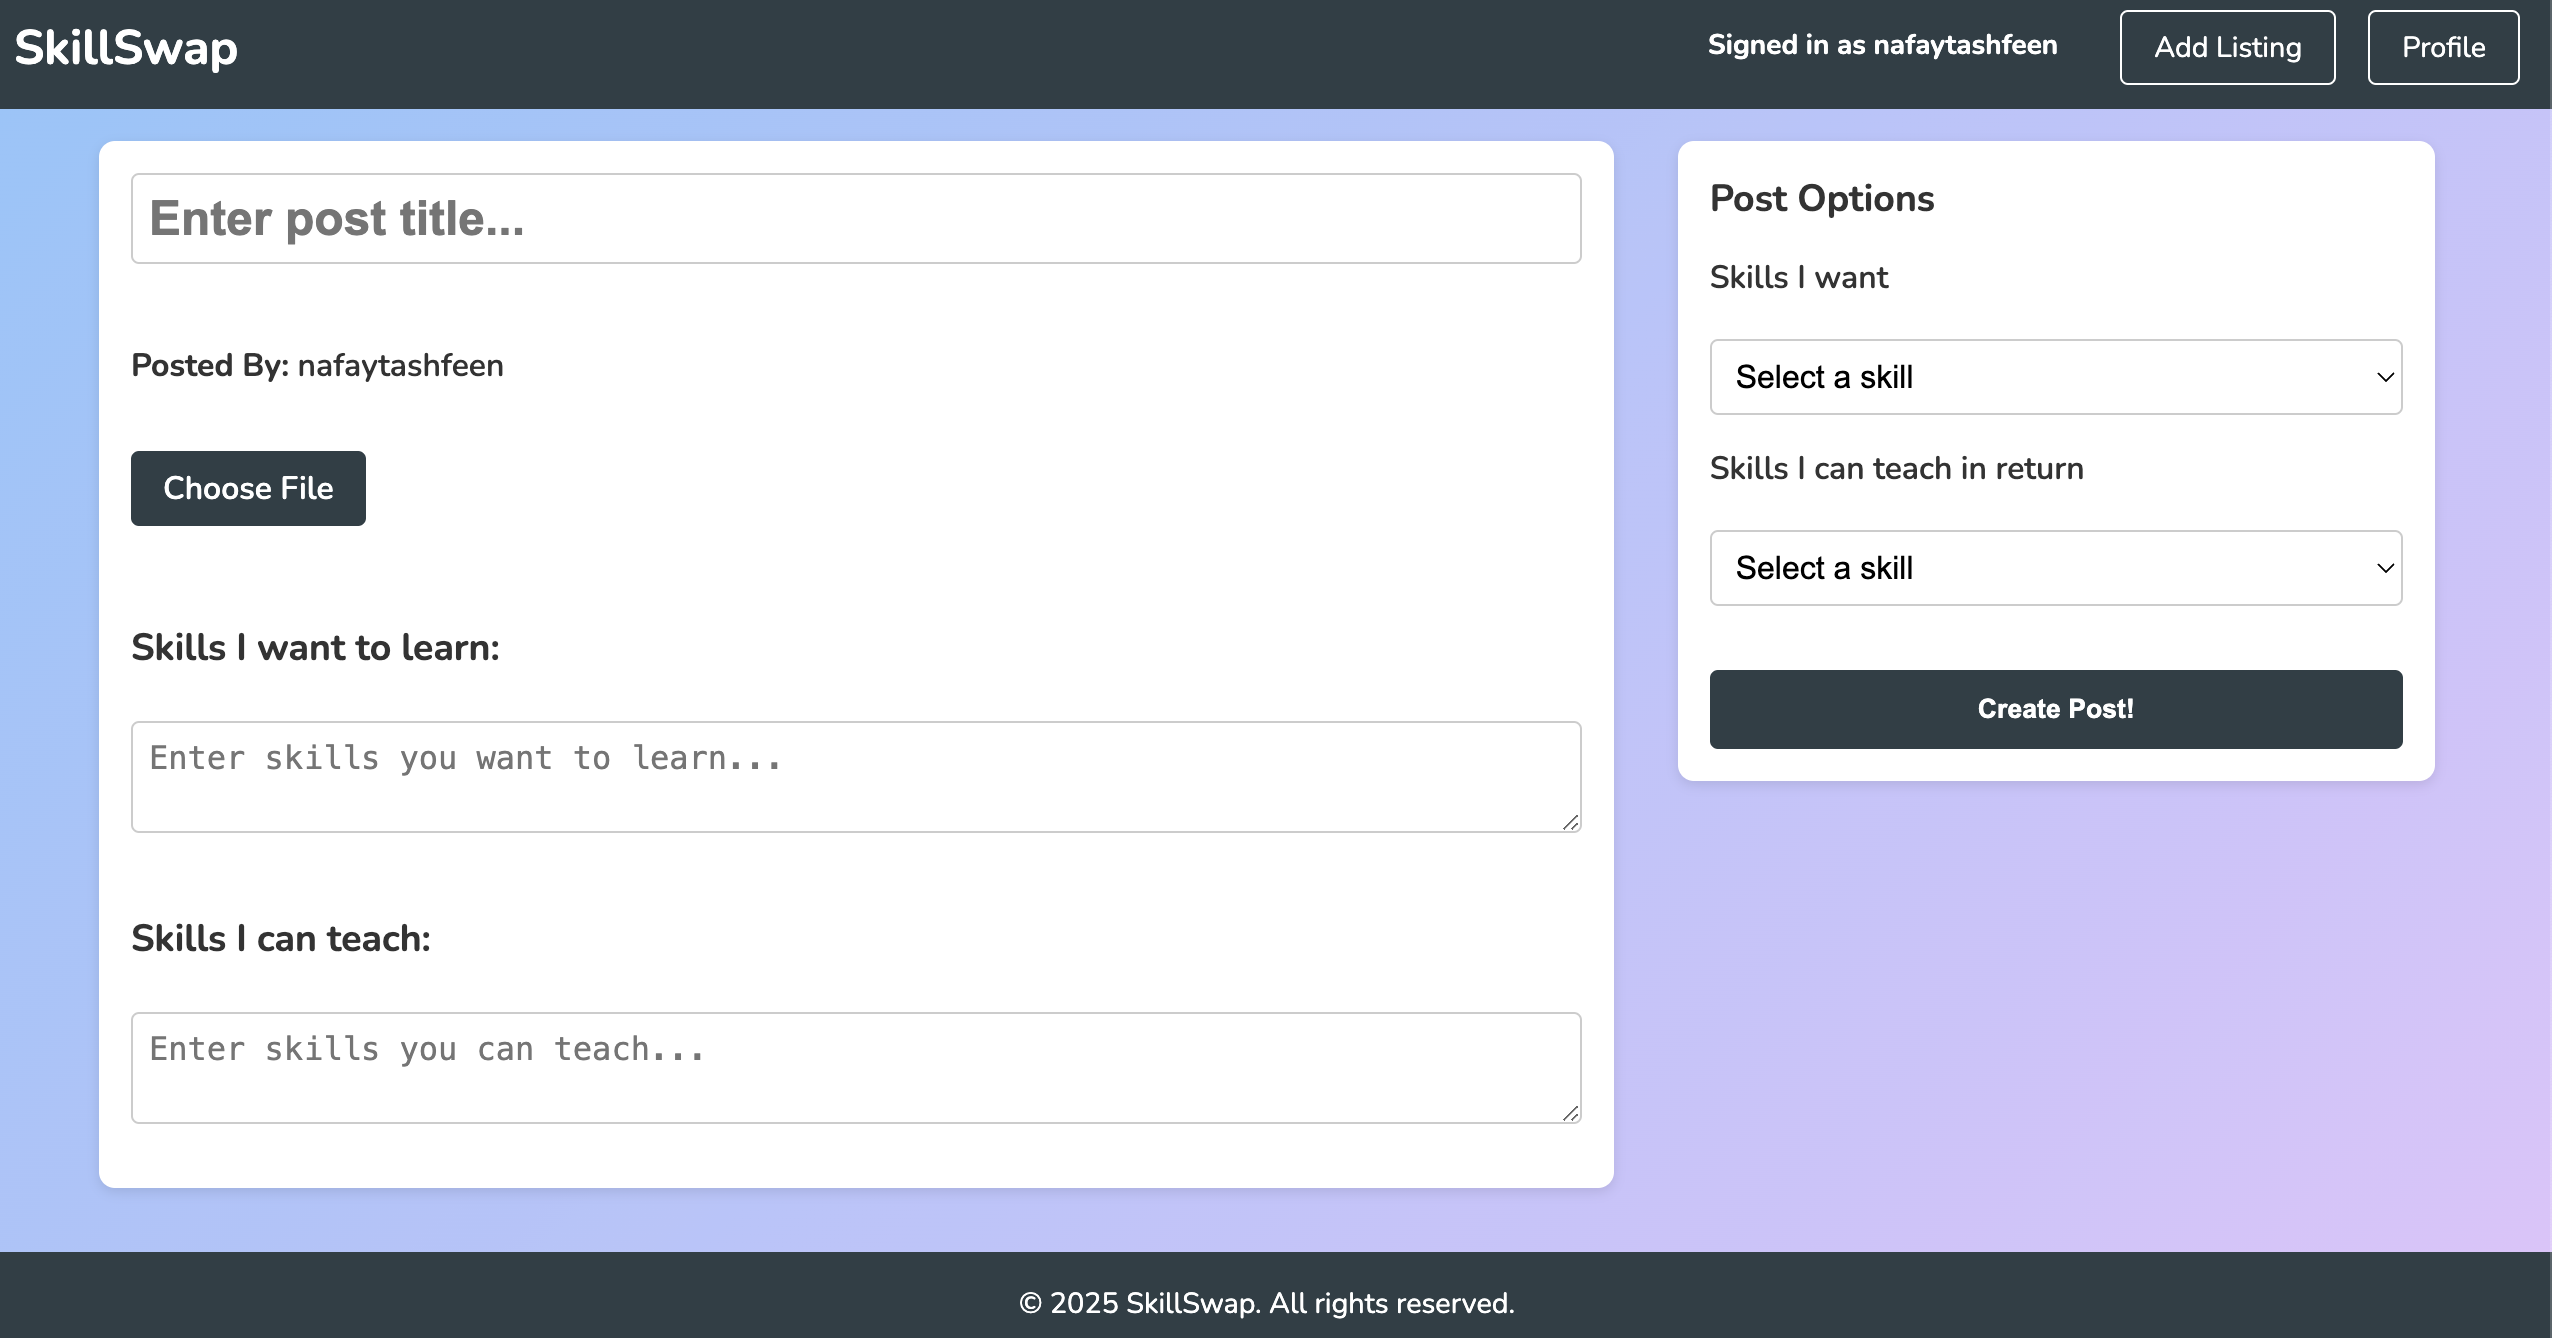
Task: Focus the skills you want to learn textarea
Action: click(856, 777)
